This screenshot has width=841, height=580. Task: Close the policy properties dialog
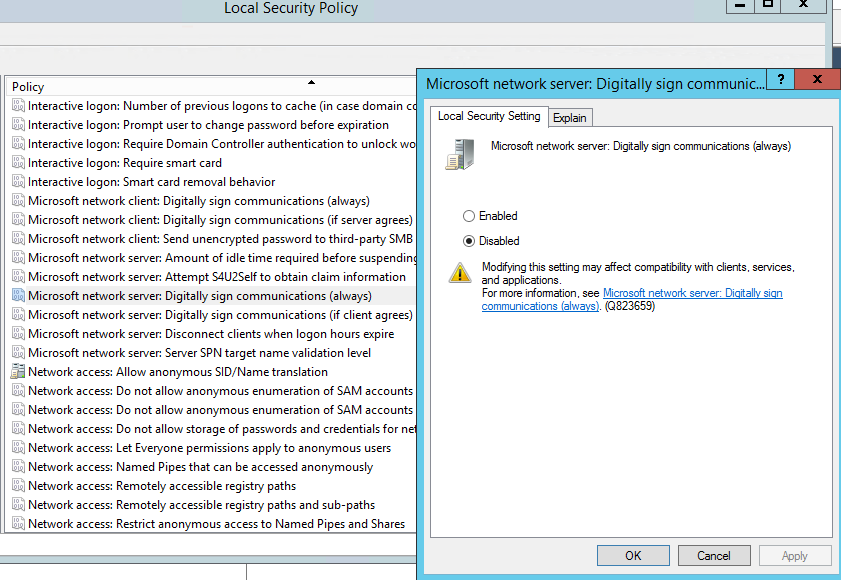pyautogui.click(x=818, y=80)
